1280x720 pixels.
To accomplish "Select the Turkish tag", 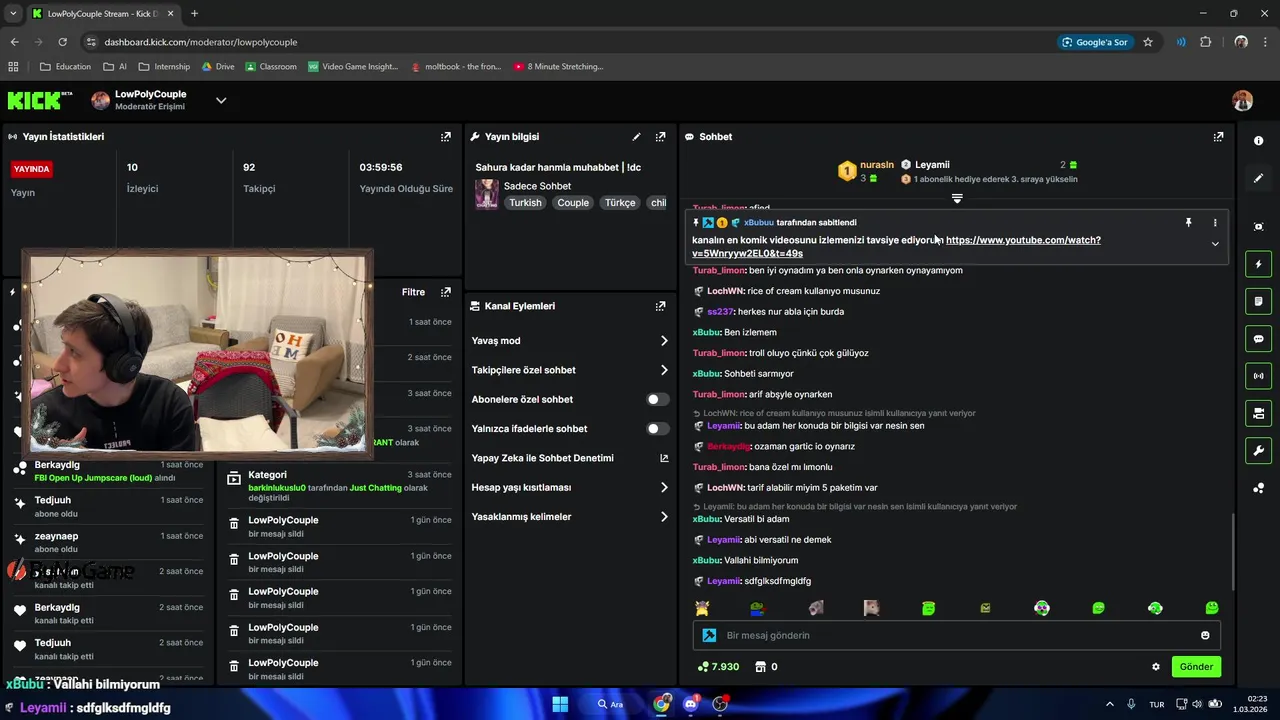I will point(525,202).
